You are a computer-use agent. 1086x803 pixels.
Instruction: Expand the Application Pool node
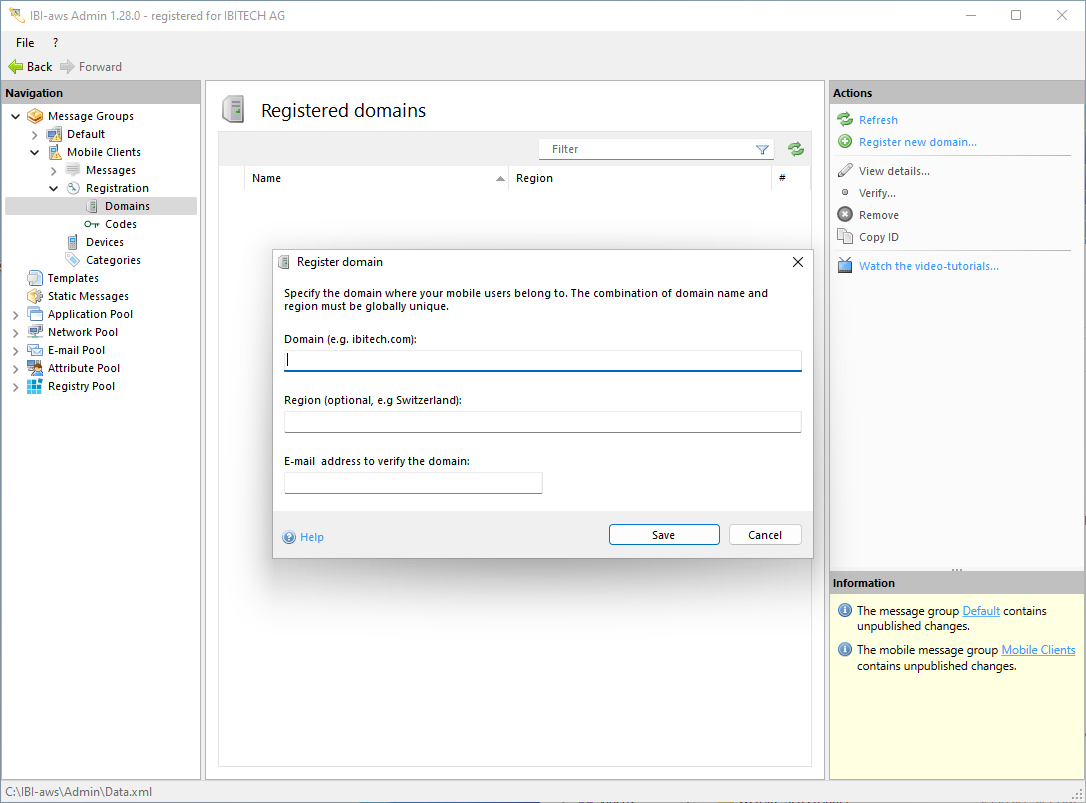(16, 314)
